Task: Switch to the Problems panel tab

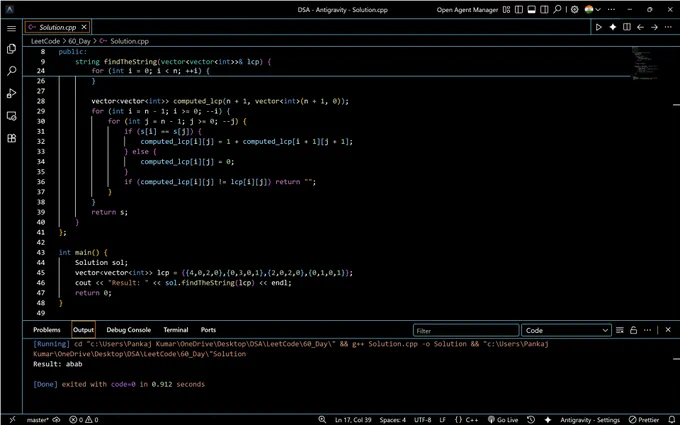Action: tap(47, 330)
